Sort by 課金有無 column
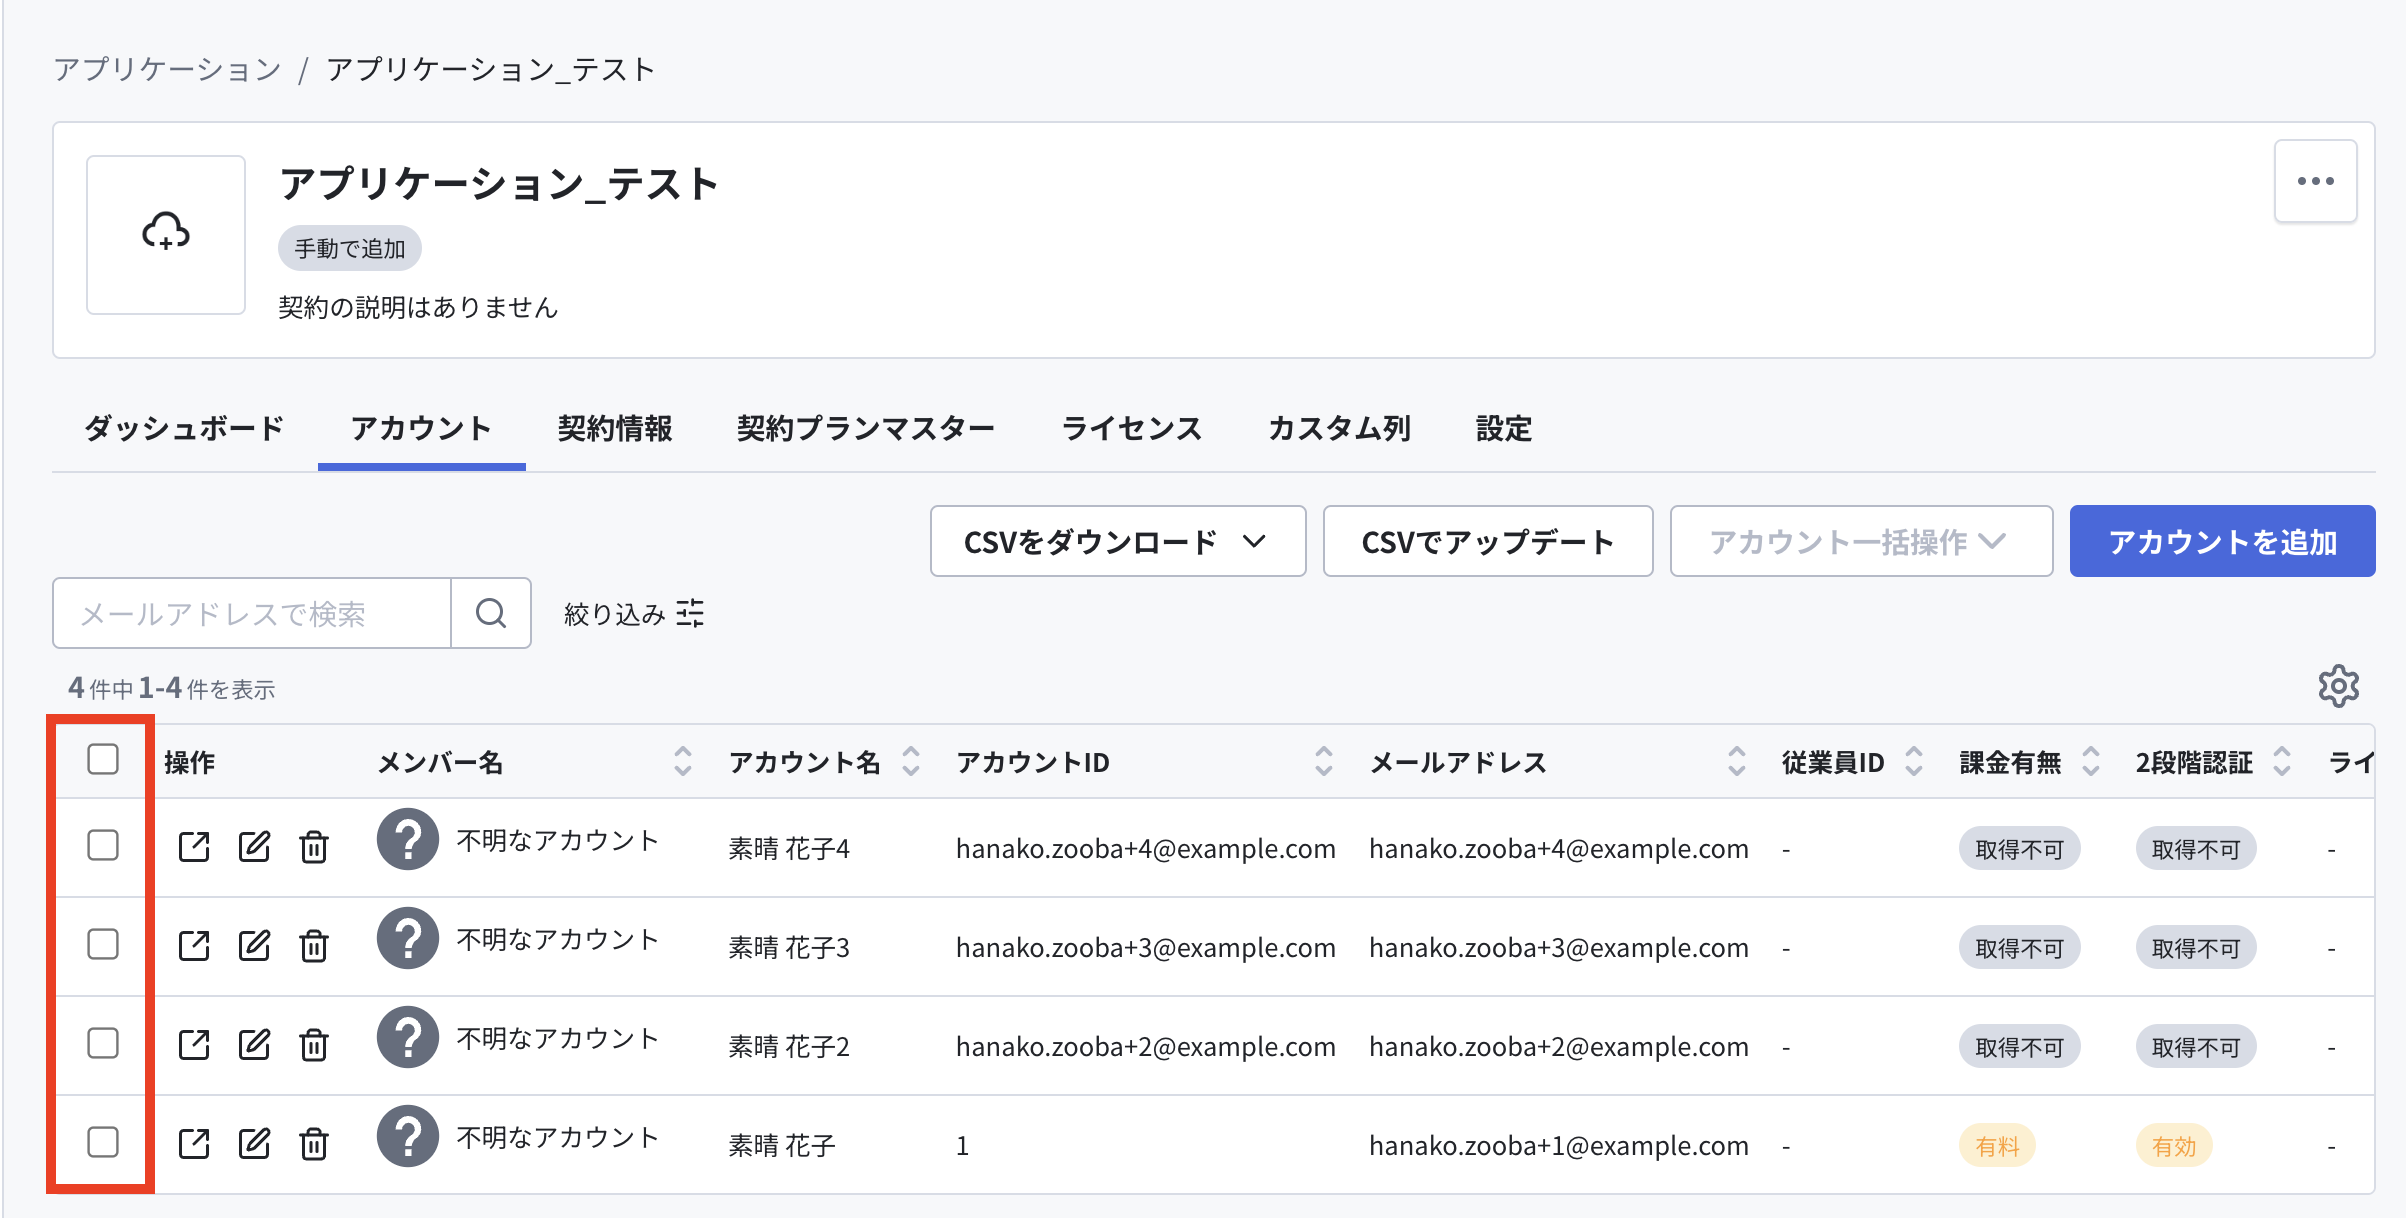 2091,761
